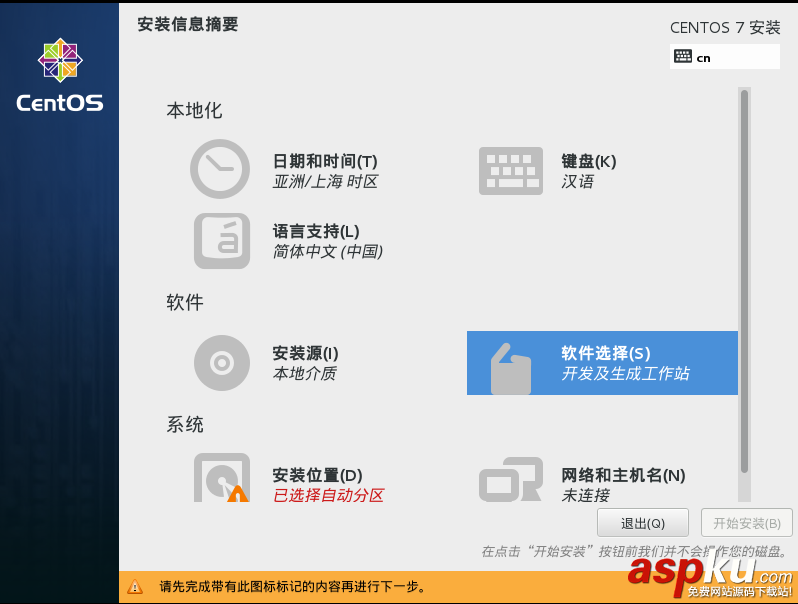This screenshot has width=798, height=604.
Task: Open 安装位置(D) settings
Action: (318, 475)
